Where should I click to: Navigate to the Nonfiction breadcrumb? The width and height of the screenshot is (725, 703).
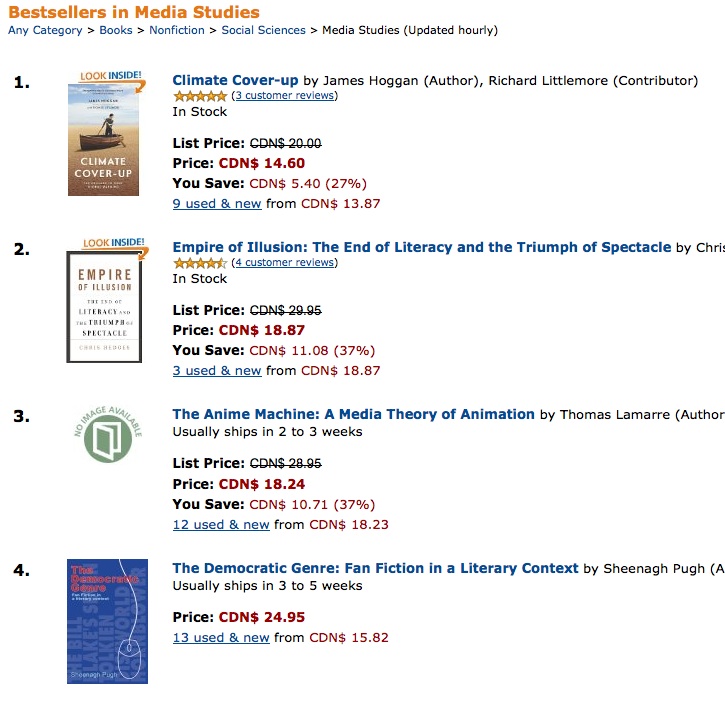[177, 30]
